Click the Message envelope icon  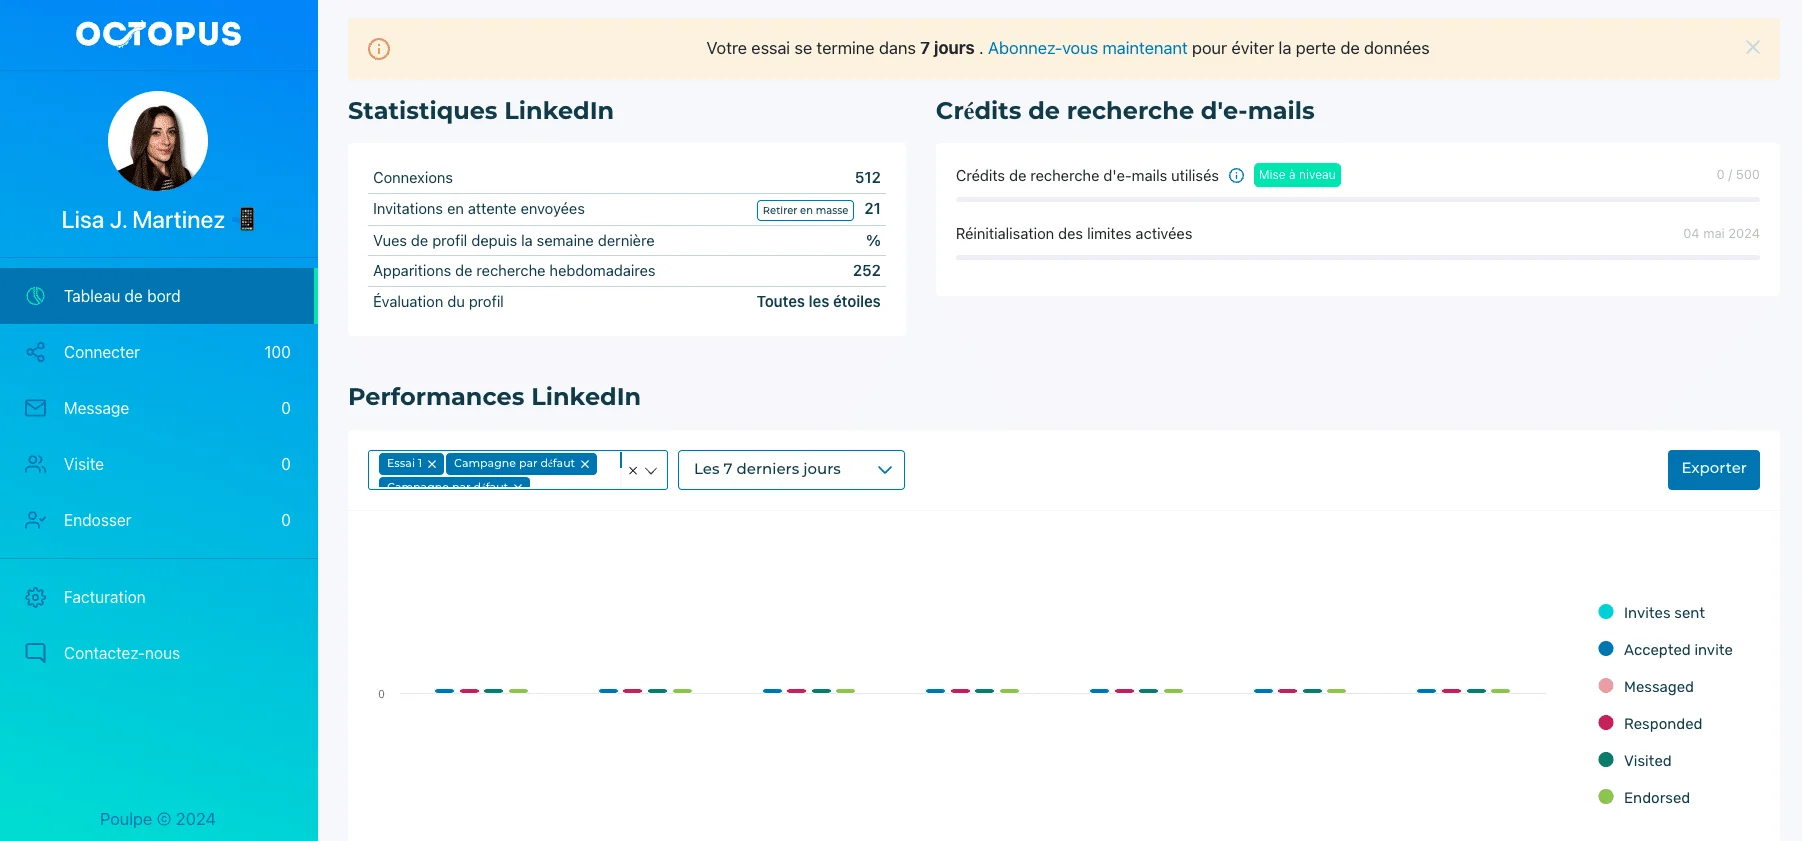[x=35, y=408]
